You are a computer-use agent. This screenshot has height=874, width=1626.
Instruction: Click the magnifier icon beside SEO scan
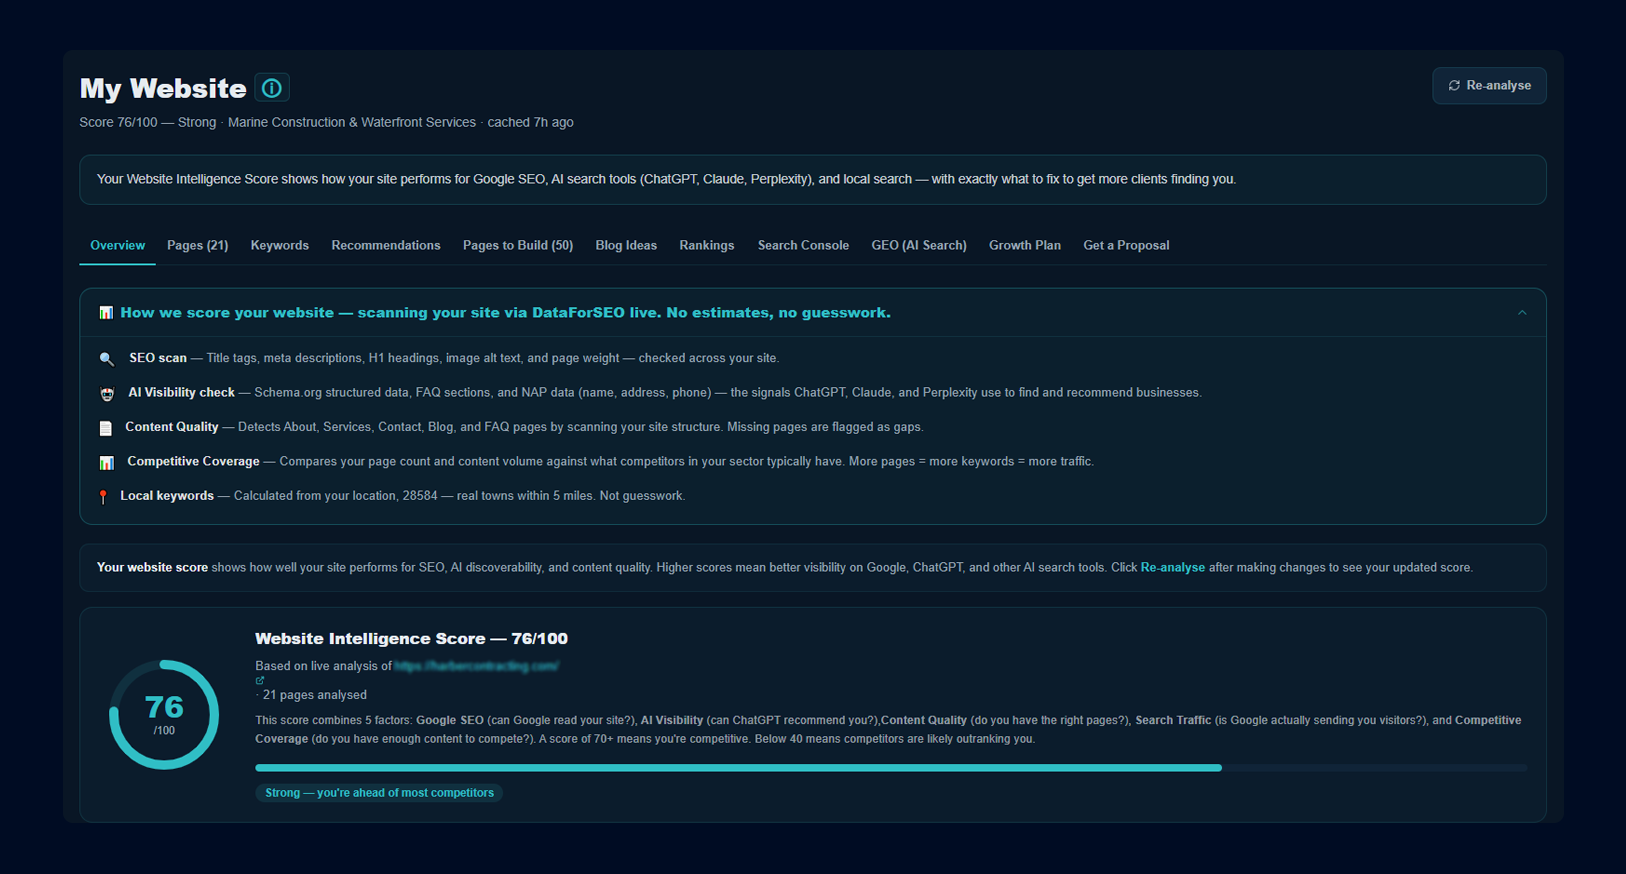[107, 359]
